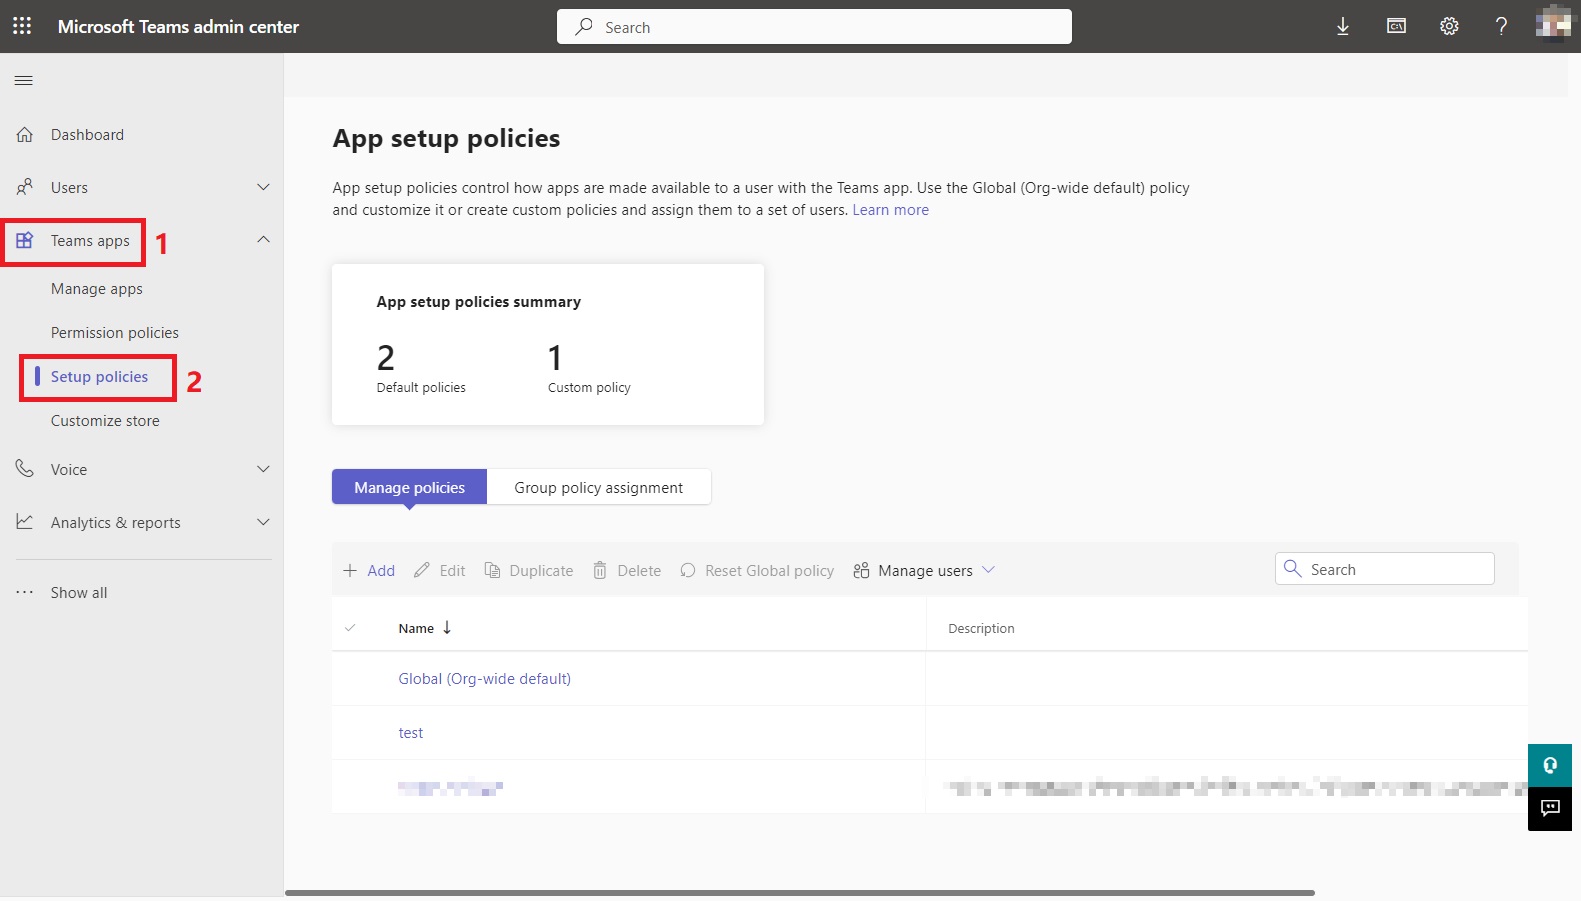Viewport: 1581px width, 901px height.
Task: Click the Learn more link
Action: pos(890,210)
